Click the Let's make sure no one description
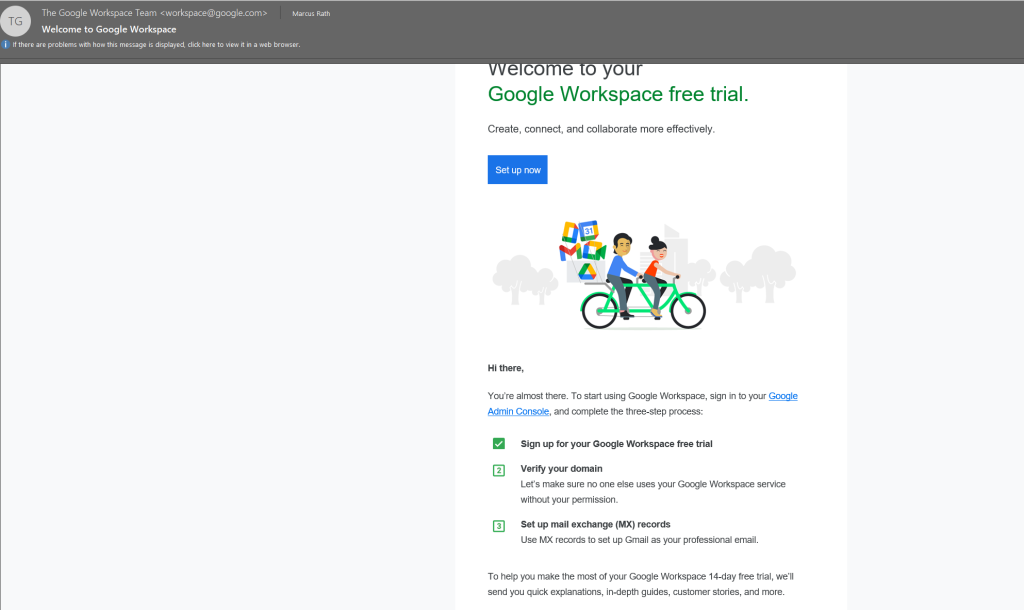 pyautogui.click(x=653, y=492)
